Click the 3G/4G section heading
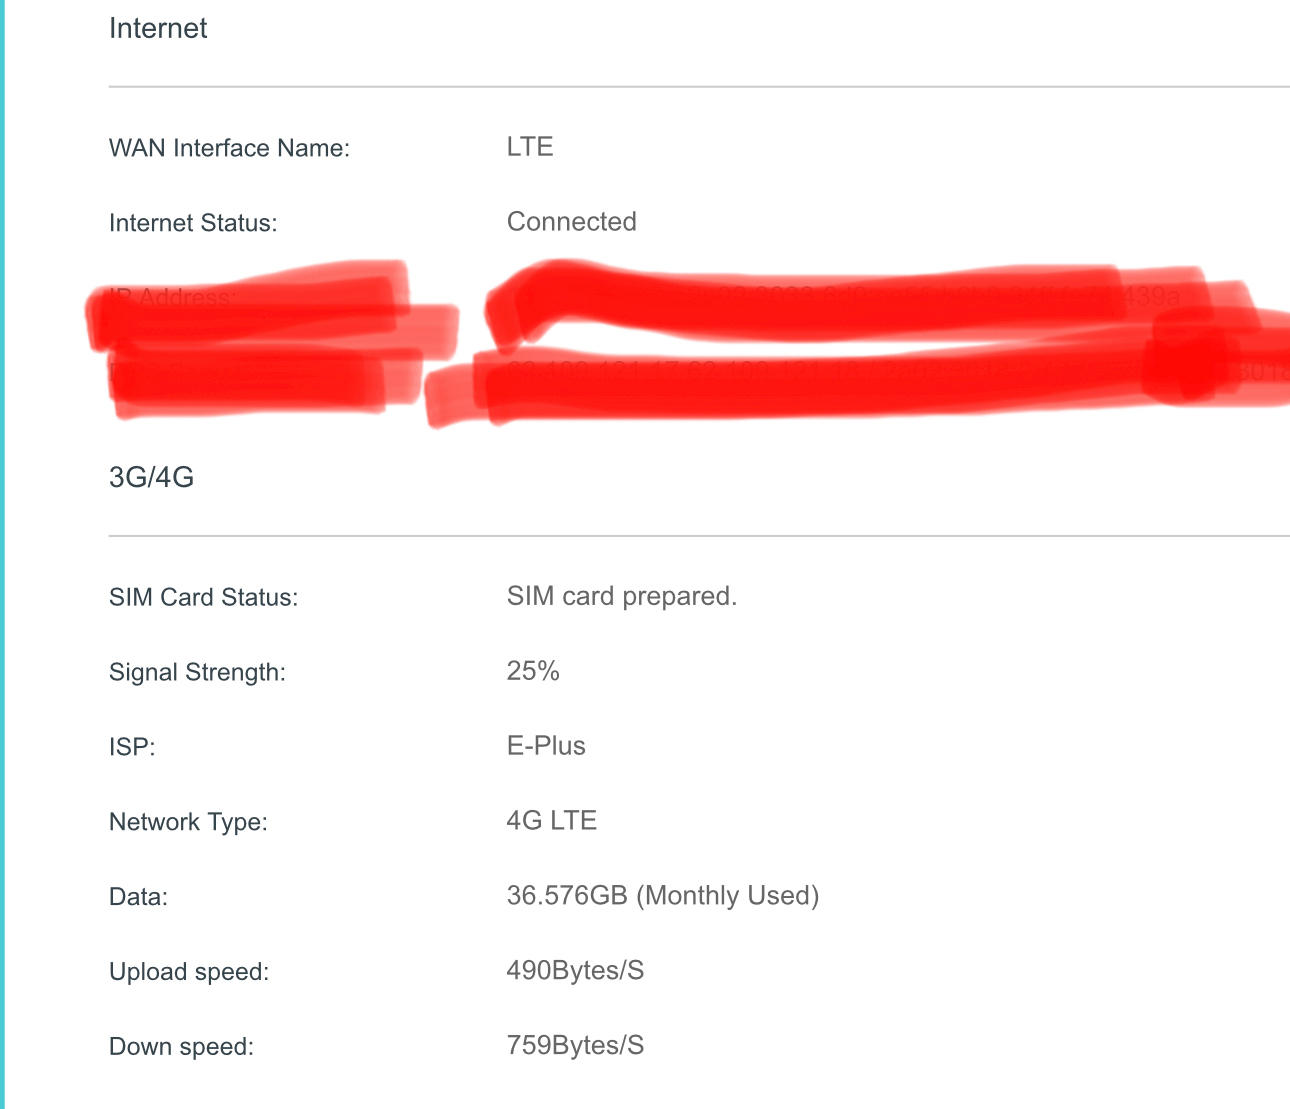The image size is (1290, 1109). click(x=151, y=477)
